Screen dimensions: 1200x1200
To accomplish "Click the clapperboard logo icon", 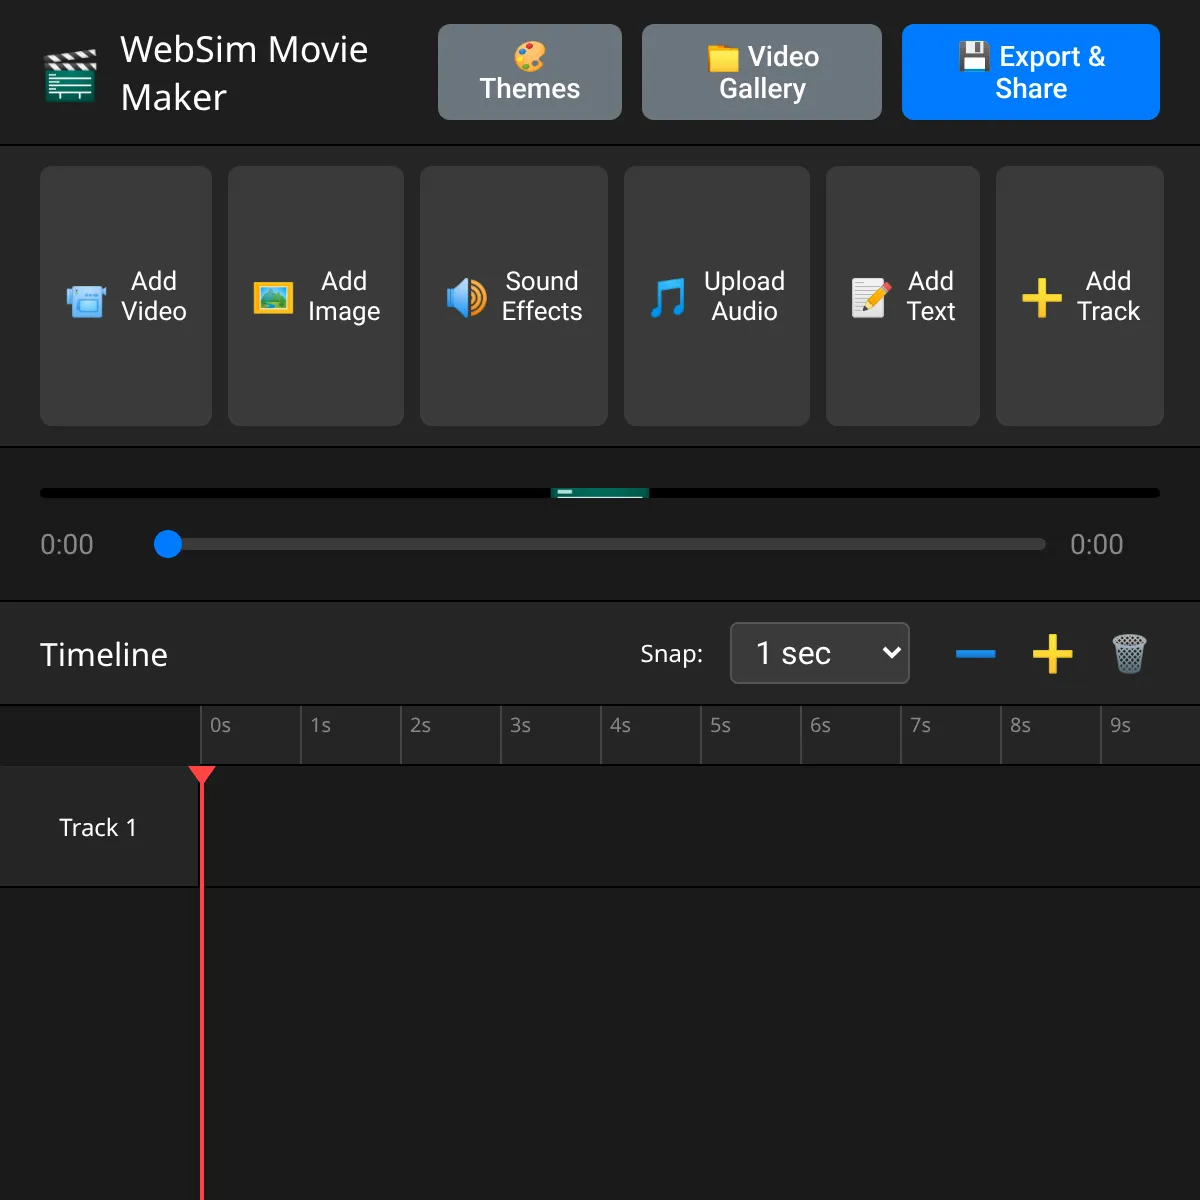I will [71, 75].
